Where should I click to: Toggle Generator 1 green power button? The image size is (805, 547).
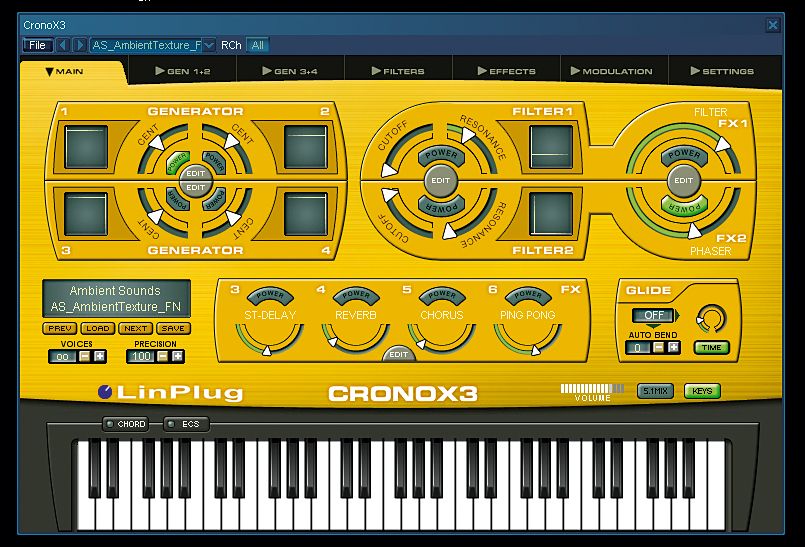(x=177, y=162)
